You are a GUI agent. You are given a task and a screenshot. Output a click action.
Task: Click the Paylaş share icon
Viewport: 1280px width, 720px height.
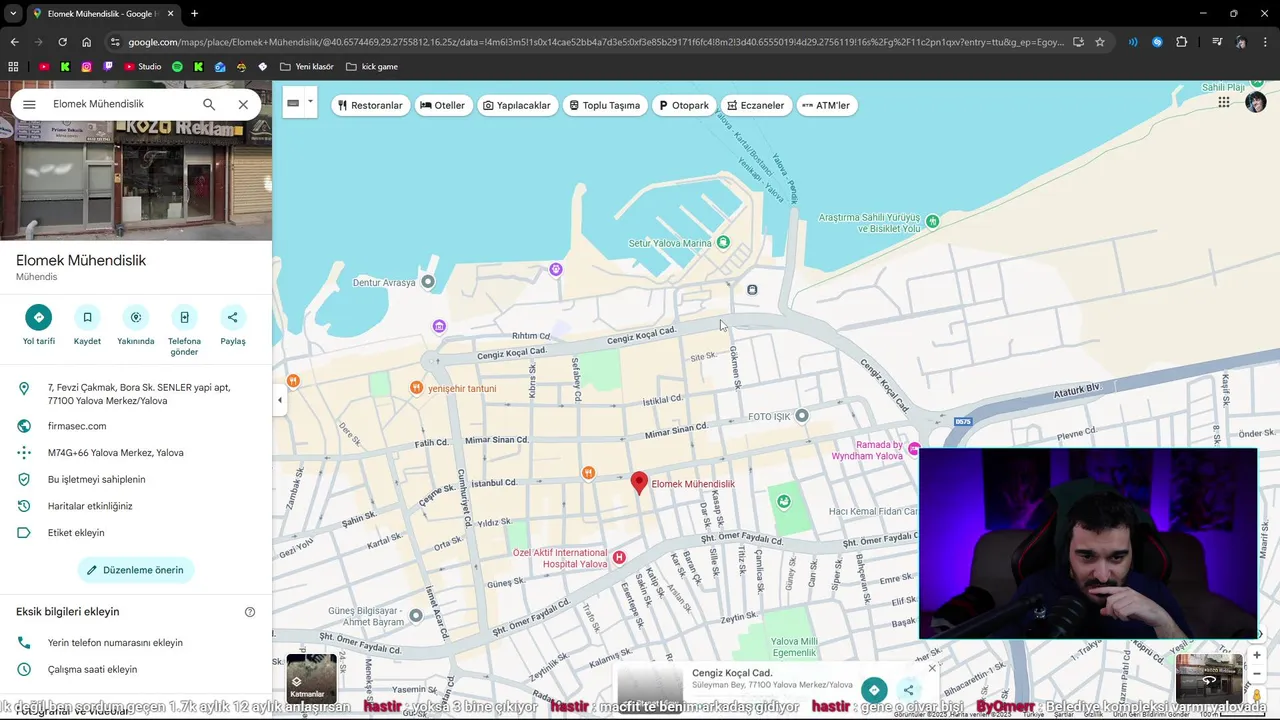(233, 317)
